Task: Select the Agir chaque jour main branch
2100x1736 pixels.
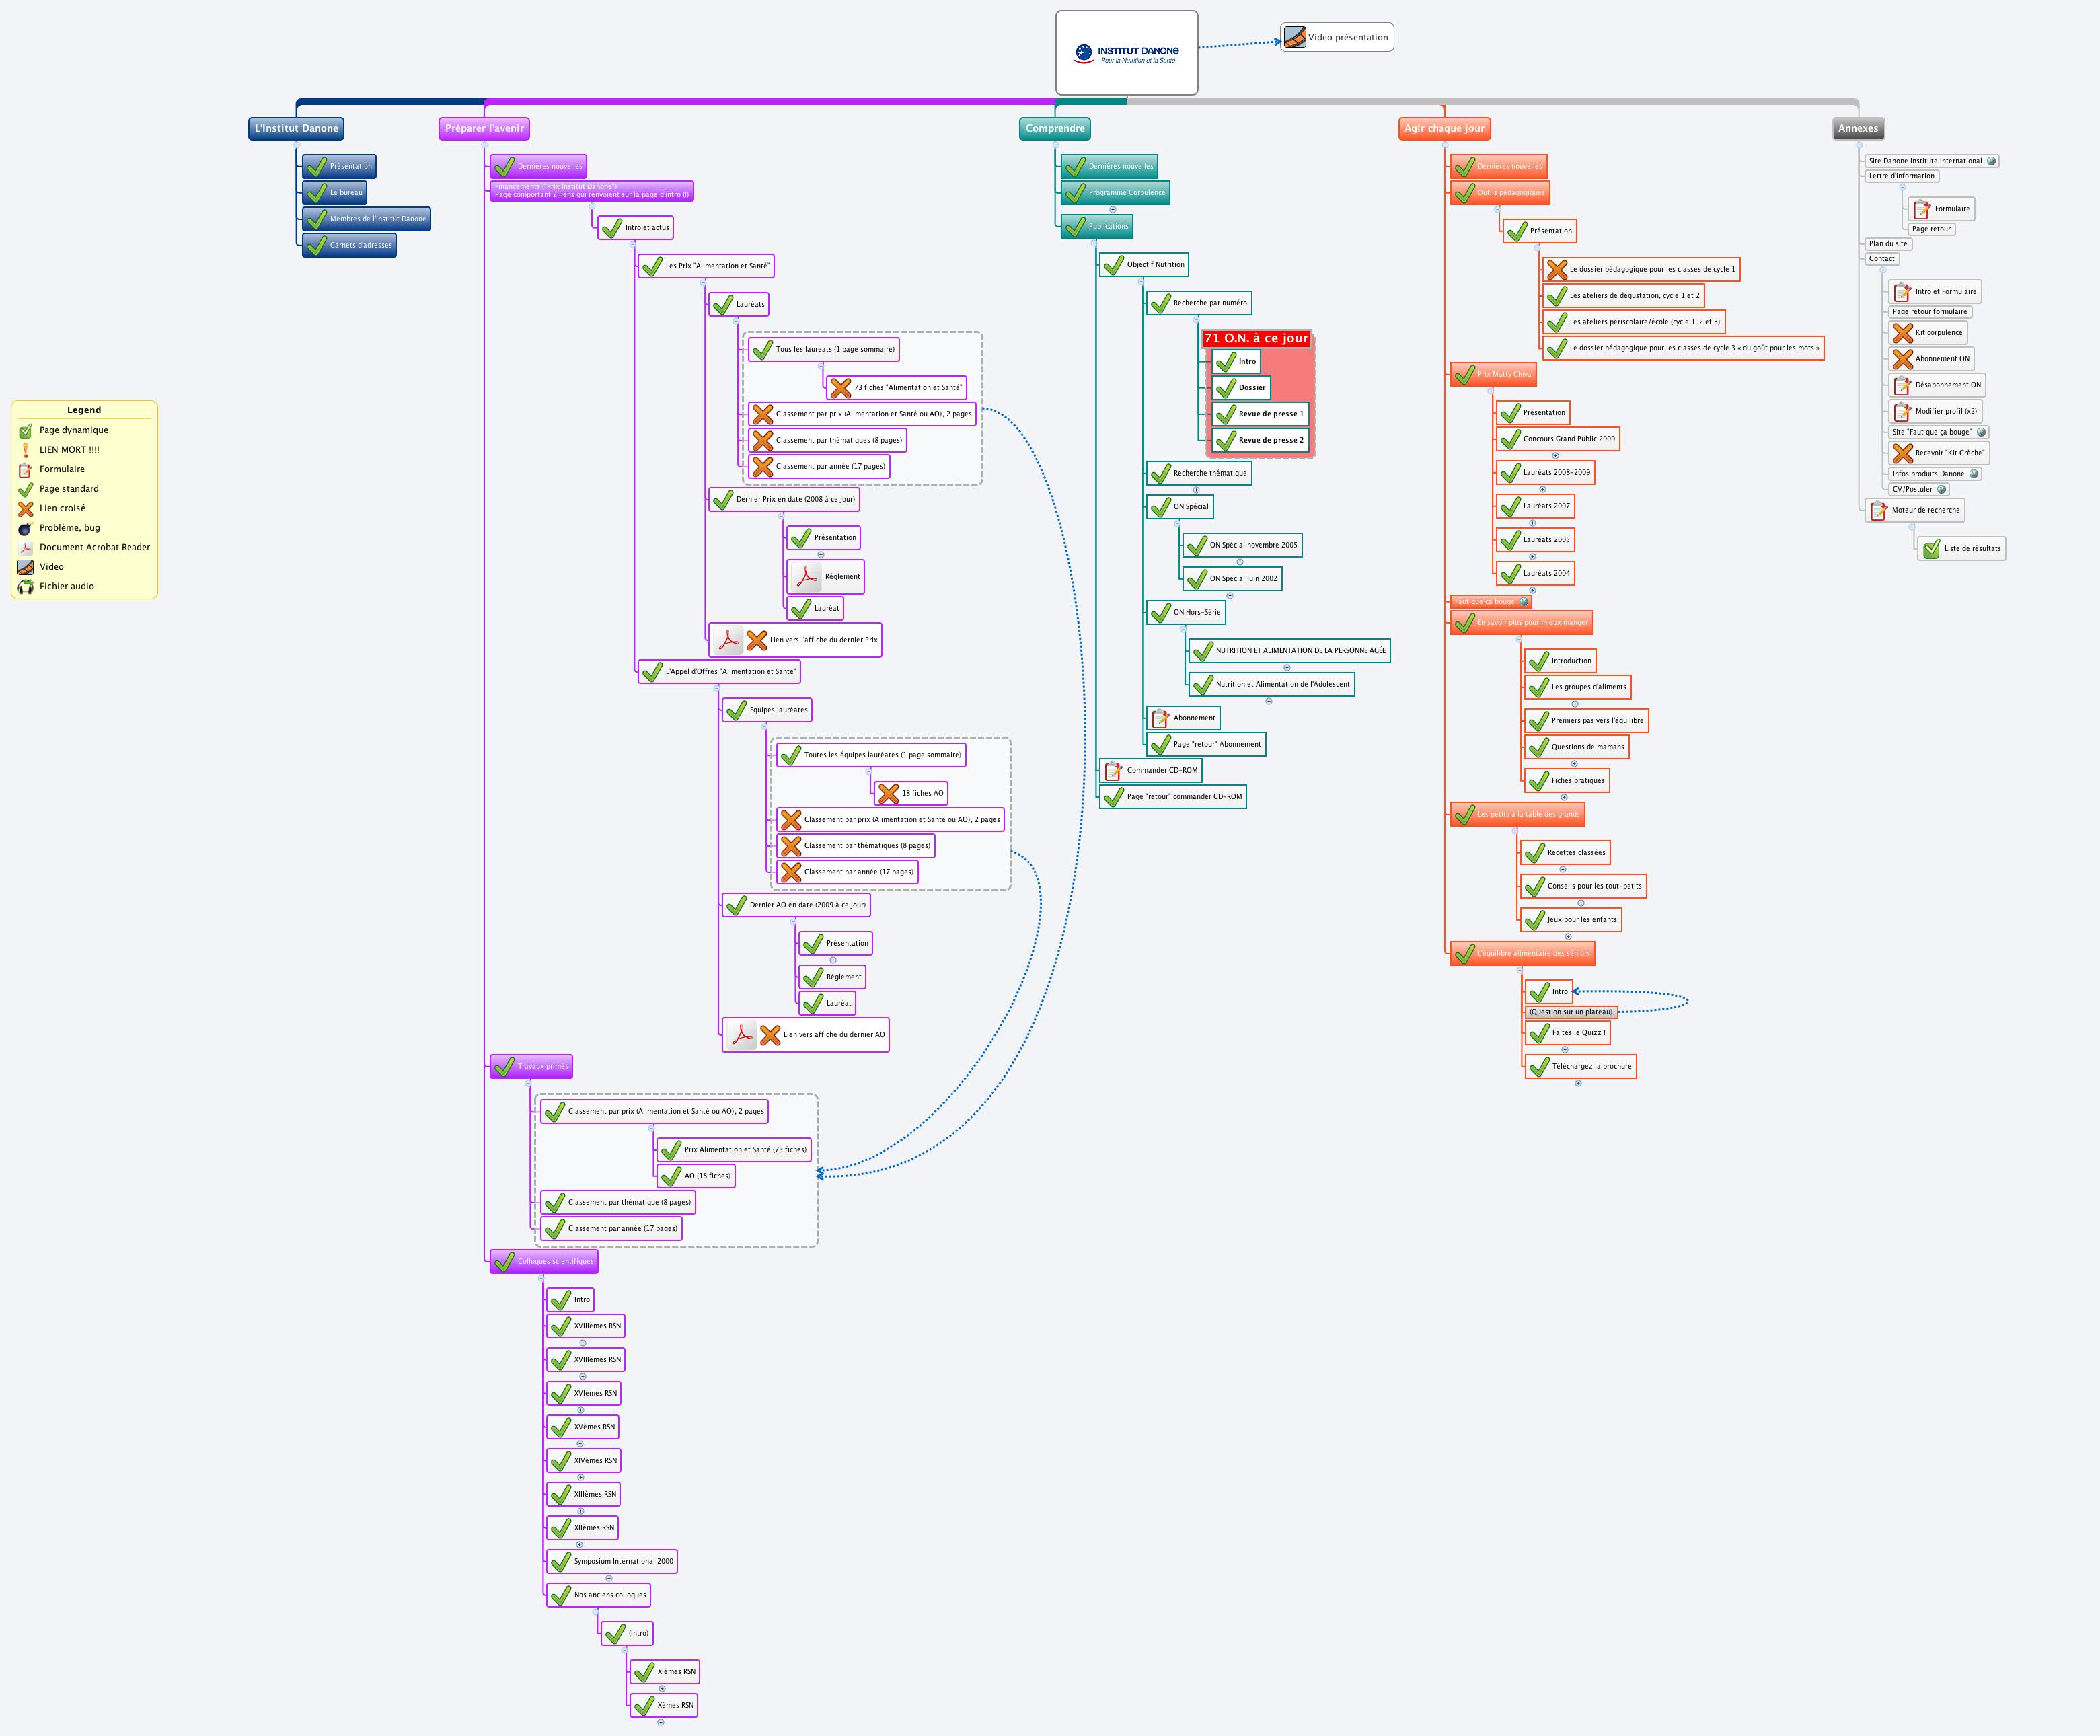Action: pyautogui.click(x=1444, y=128)
